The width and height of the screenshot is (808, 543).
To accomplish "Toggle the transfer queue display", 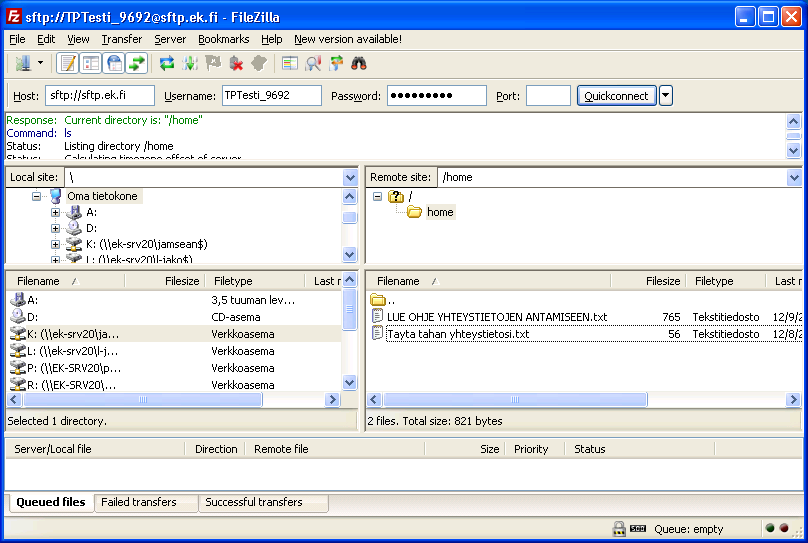I will [x=138, y=64].
